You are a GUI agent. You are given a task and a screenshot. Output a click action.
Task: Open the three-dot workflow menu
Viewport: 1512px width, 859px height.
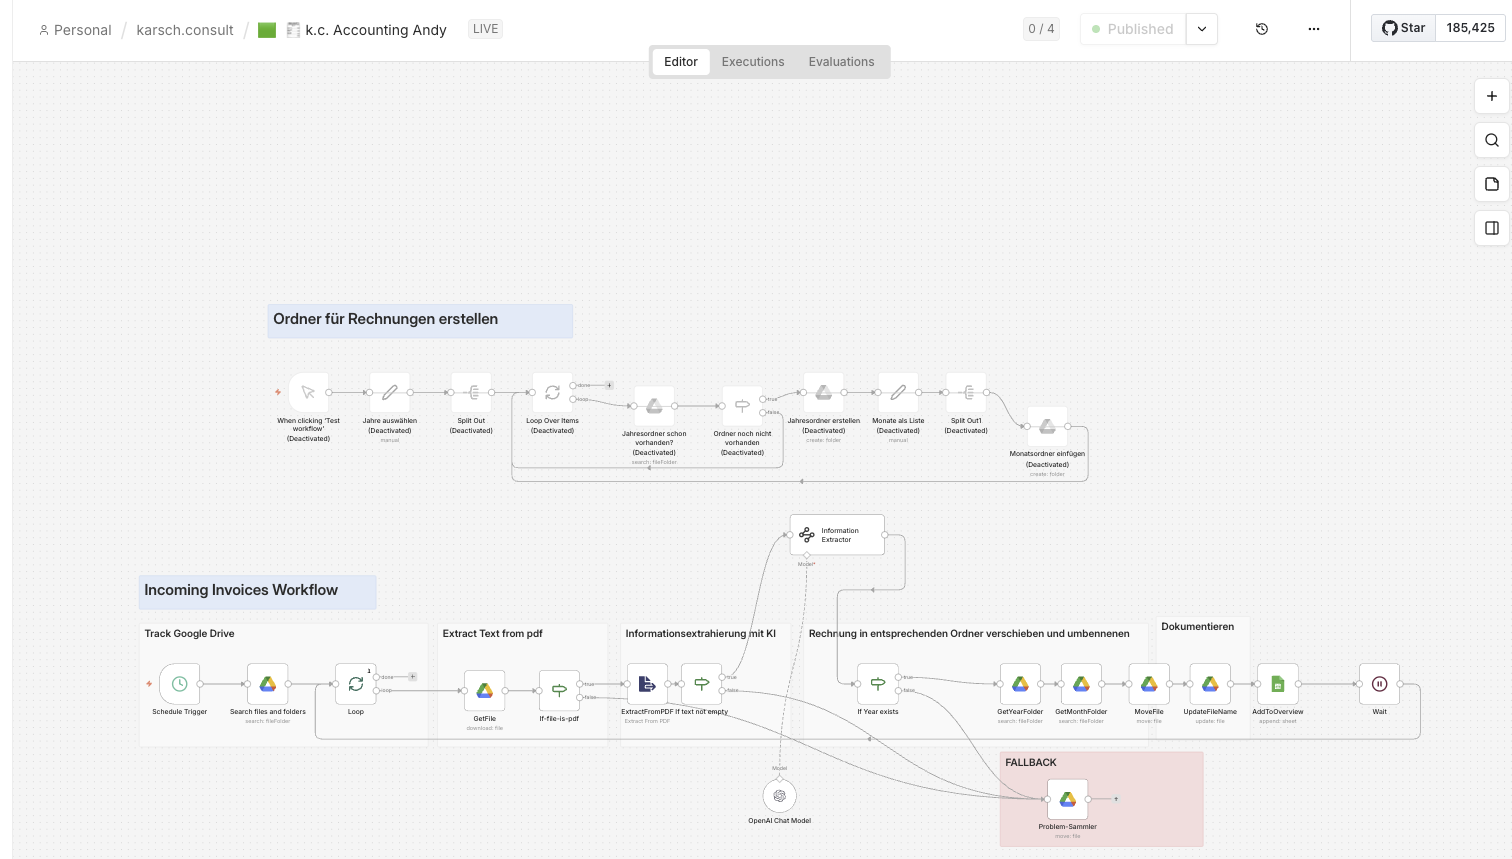tap(1314, 29)
